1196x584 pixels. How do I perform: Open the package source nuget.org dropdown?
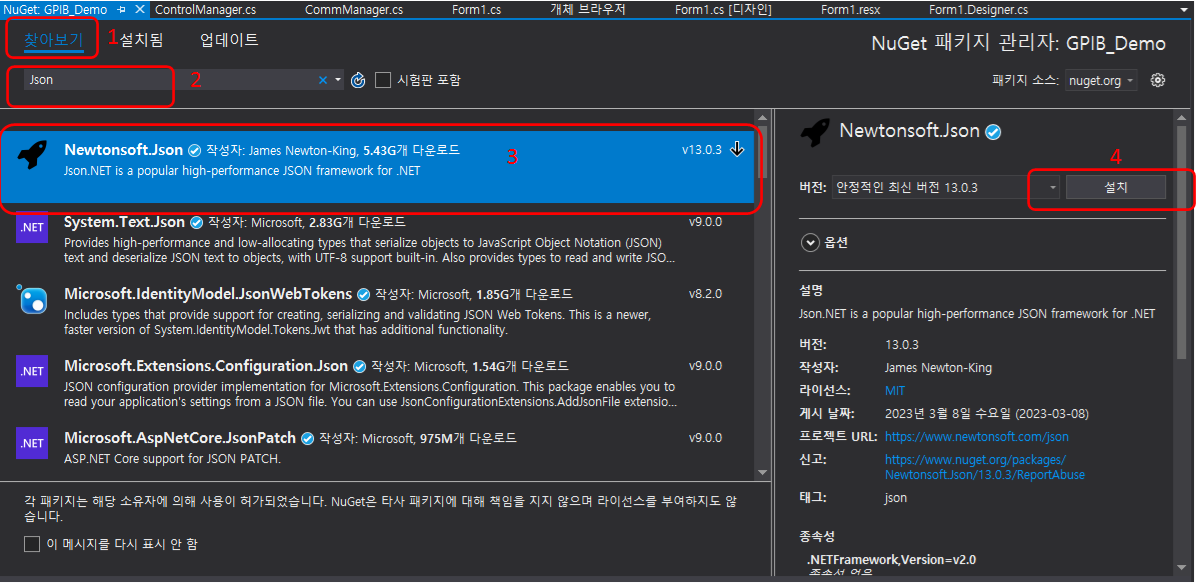click(x=1101, y=80)
